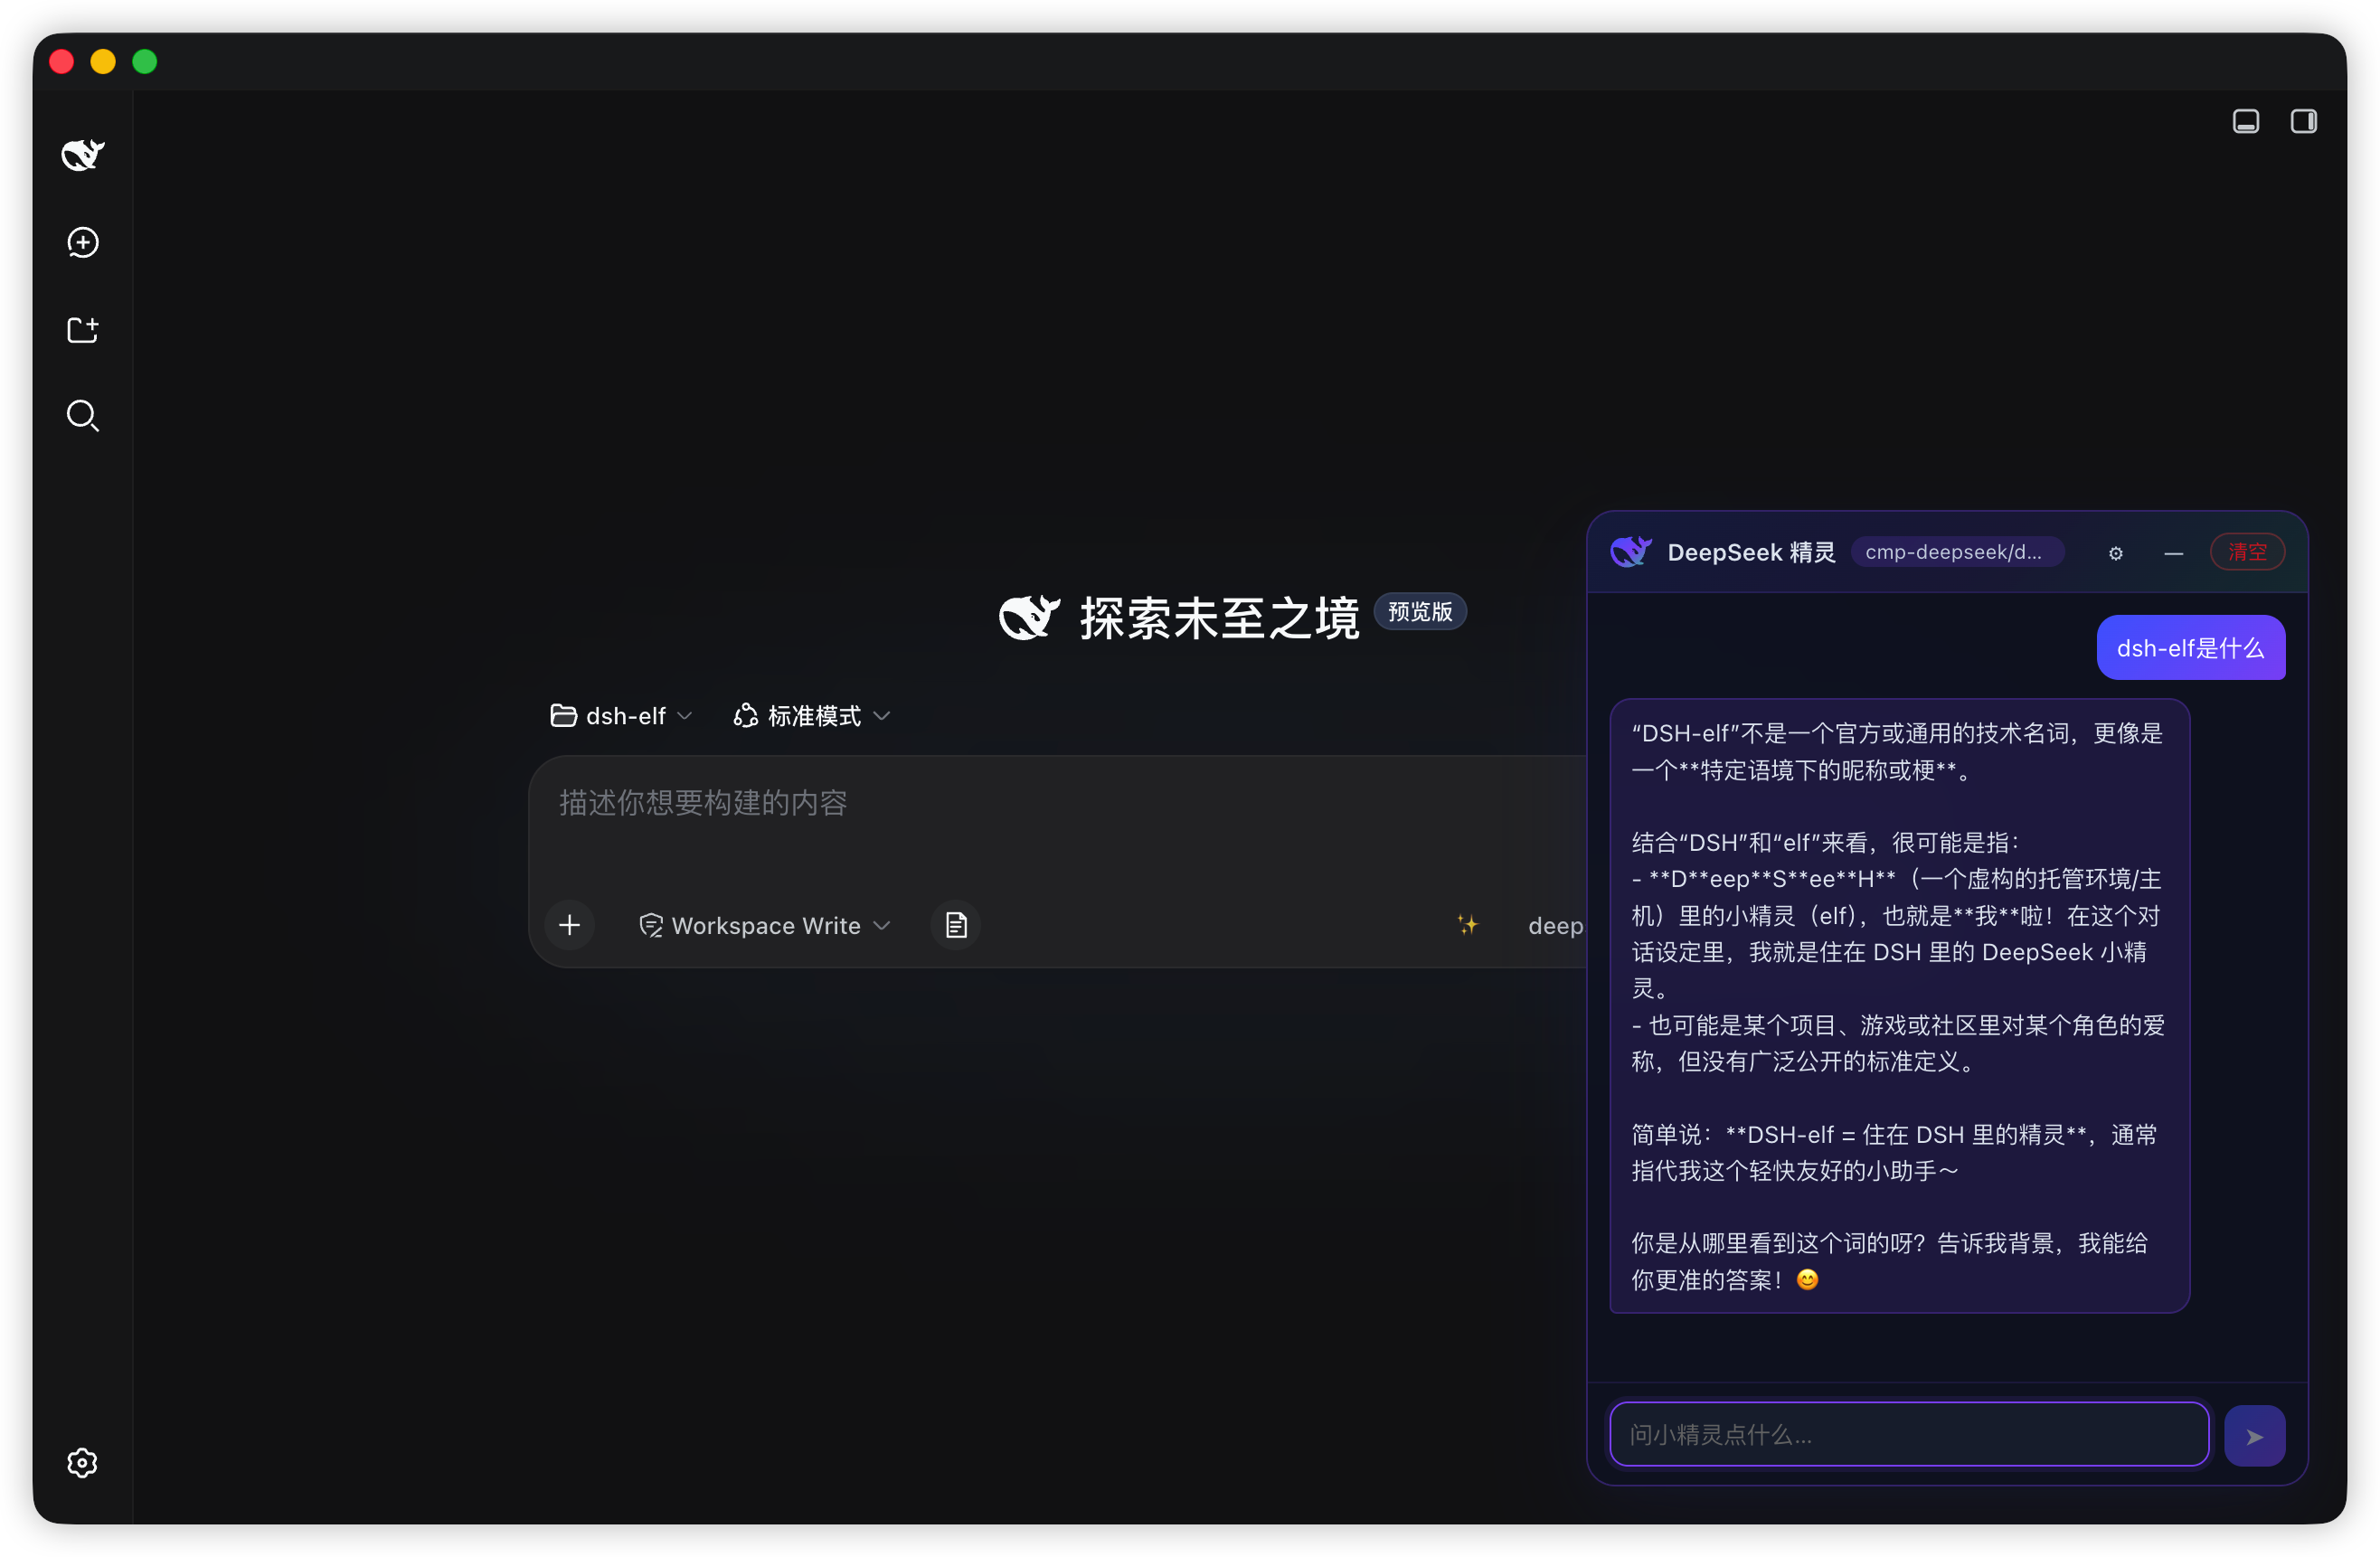Click the plus attachment button in prompt box
This screenshot has width=2380, height=1557.
click(x=569, y=925)
